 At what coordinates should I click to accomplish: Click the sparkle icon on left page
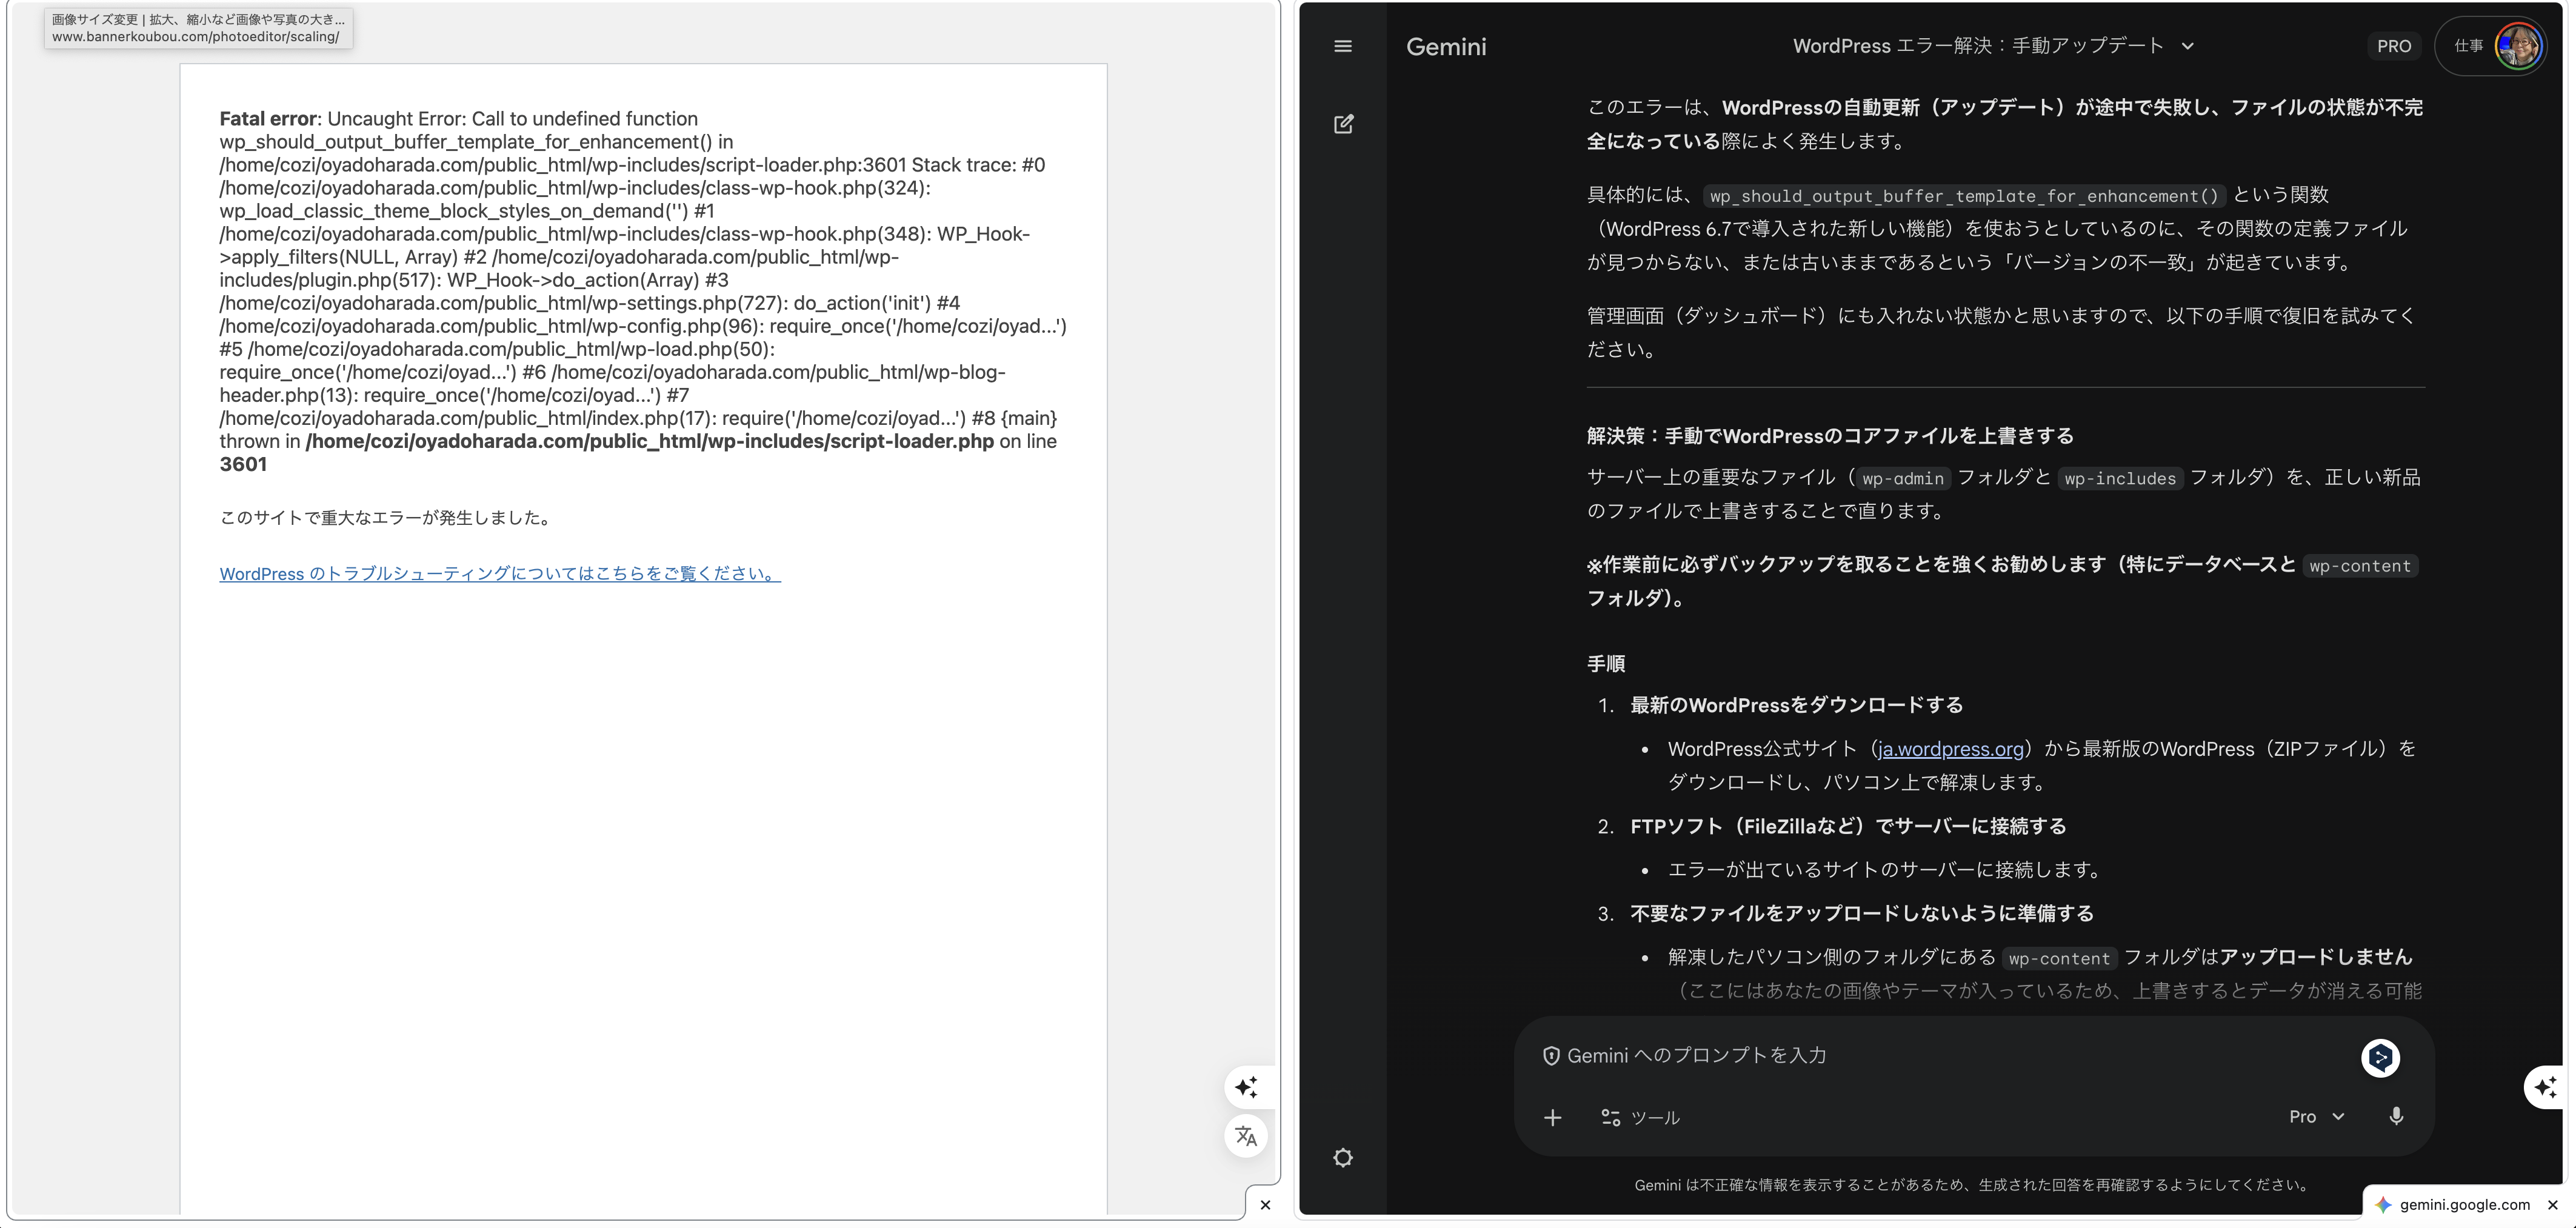coord(1246,1087)
